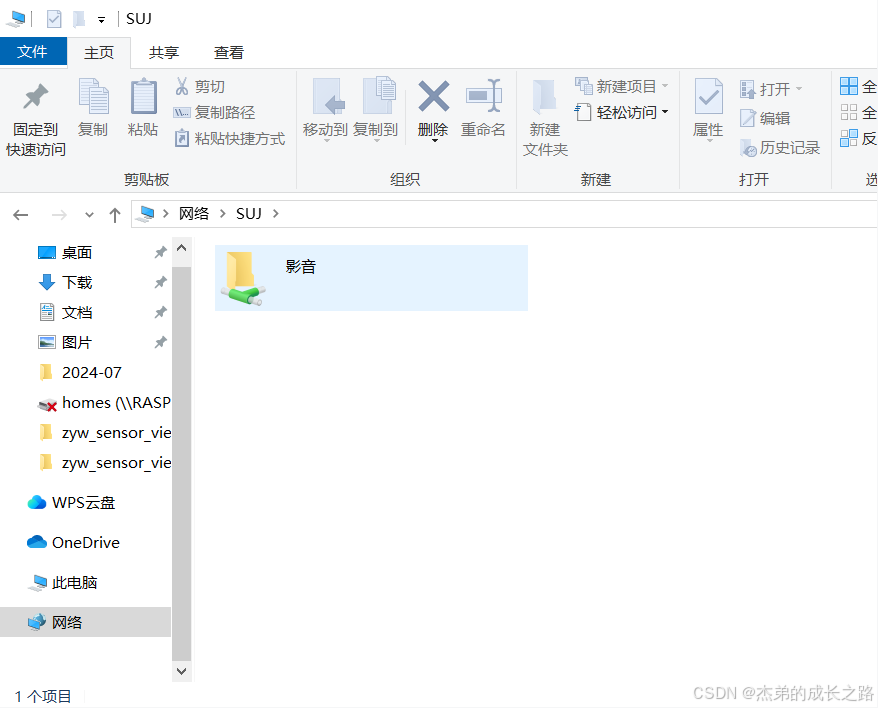Open 下载 (Downloads) in quick access
878x708 pixels.
pyautogui.click(x=77, y=282)
